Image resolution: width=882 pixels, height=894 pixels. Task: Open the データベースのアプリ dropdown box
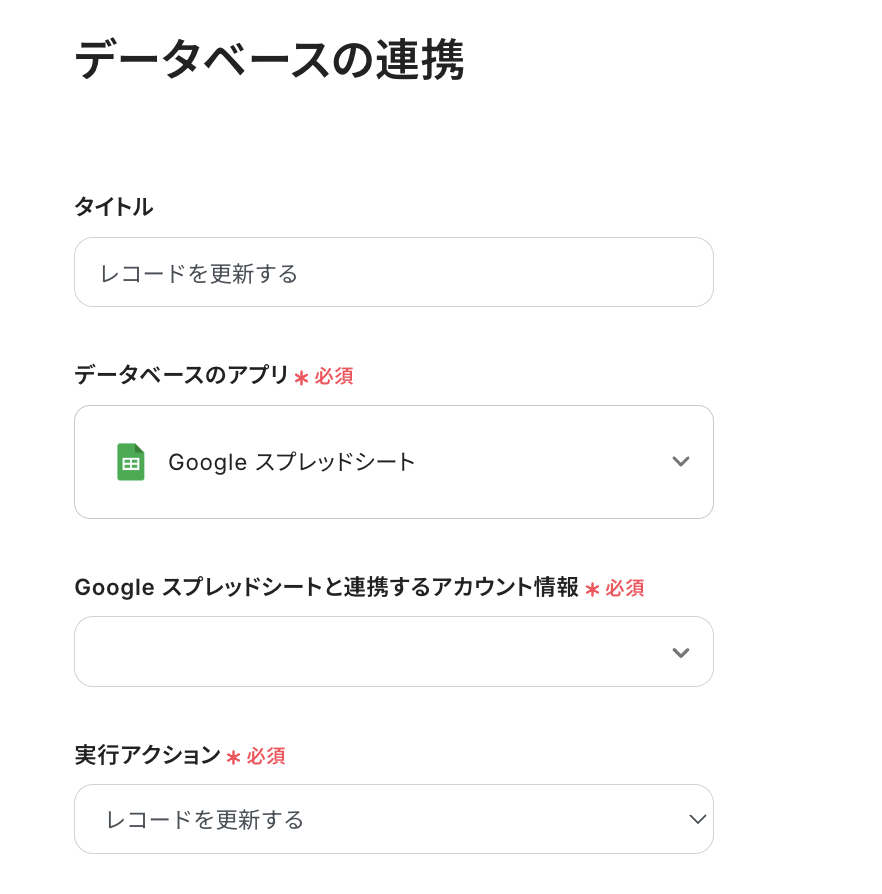(x=393, y=462)
